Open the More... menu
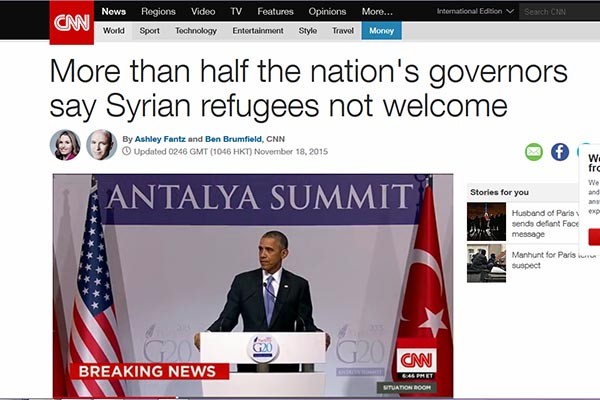This screenshot has height=400, width=600. [377, 11]
